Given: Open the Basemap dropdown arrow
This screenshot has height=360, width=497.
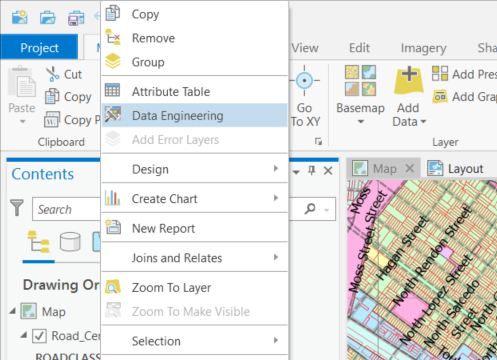Looking at the screenshot, I should pos(361,122).
